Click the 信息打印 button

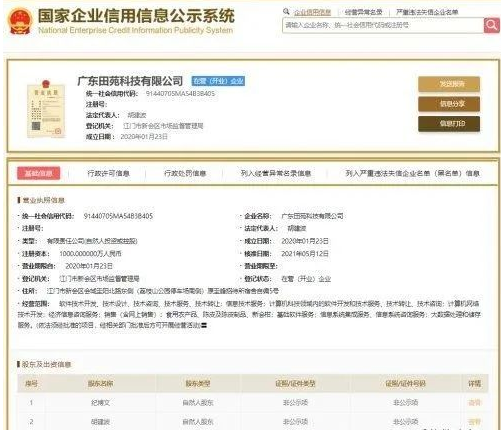point(449,124)
